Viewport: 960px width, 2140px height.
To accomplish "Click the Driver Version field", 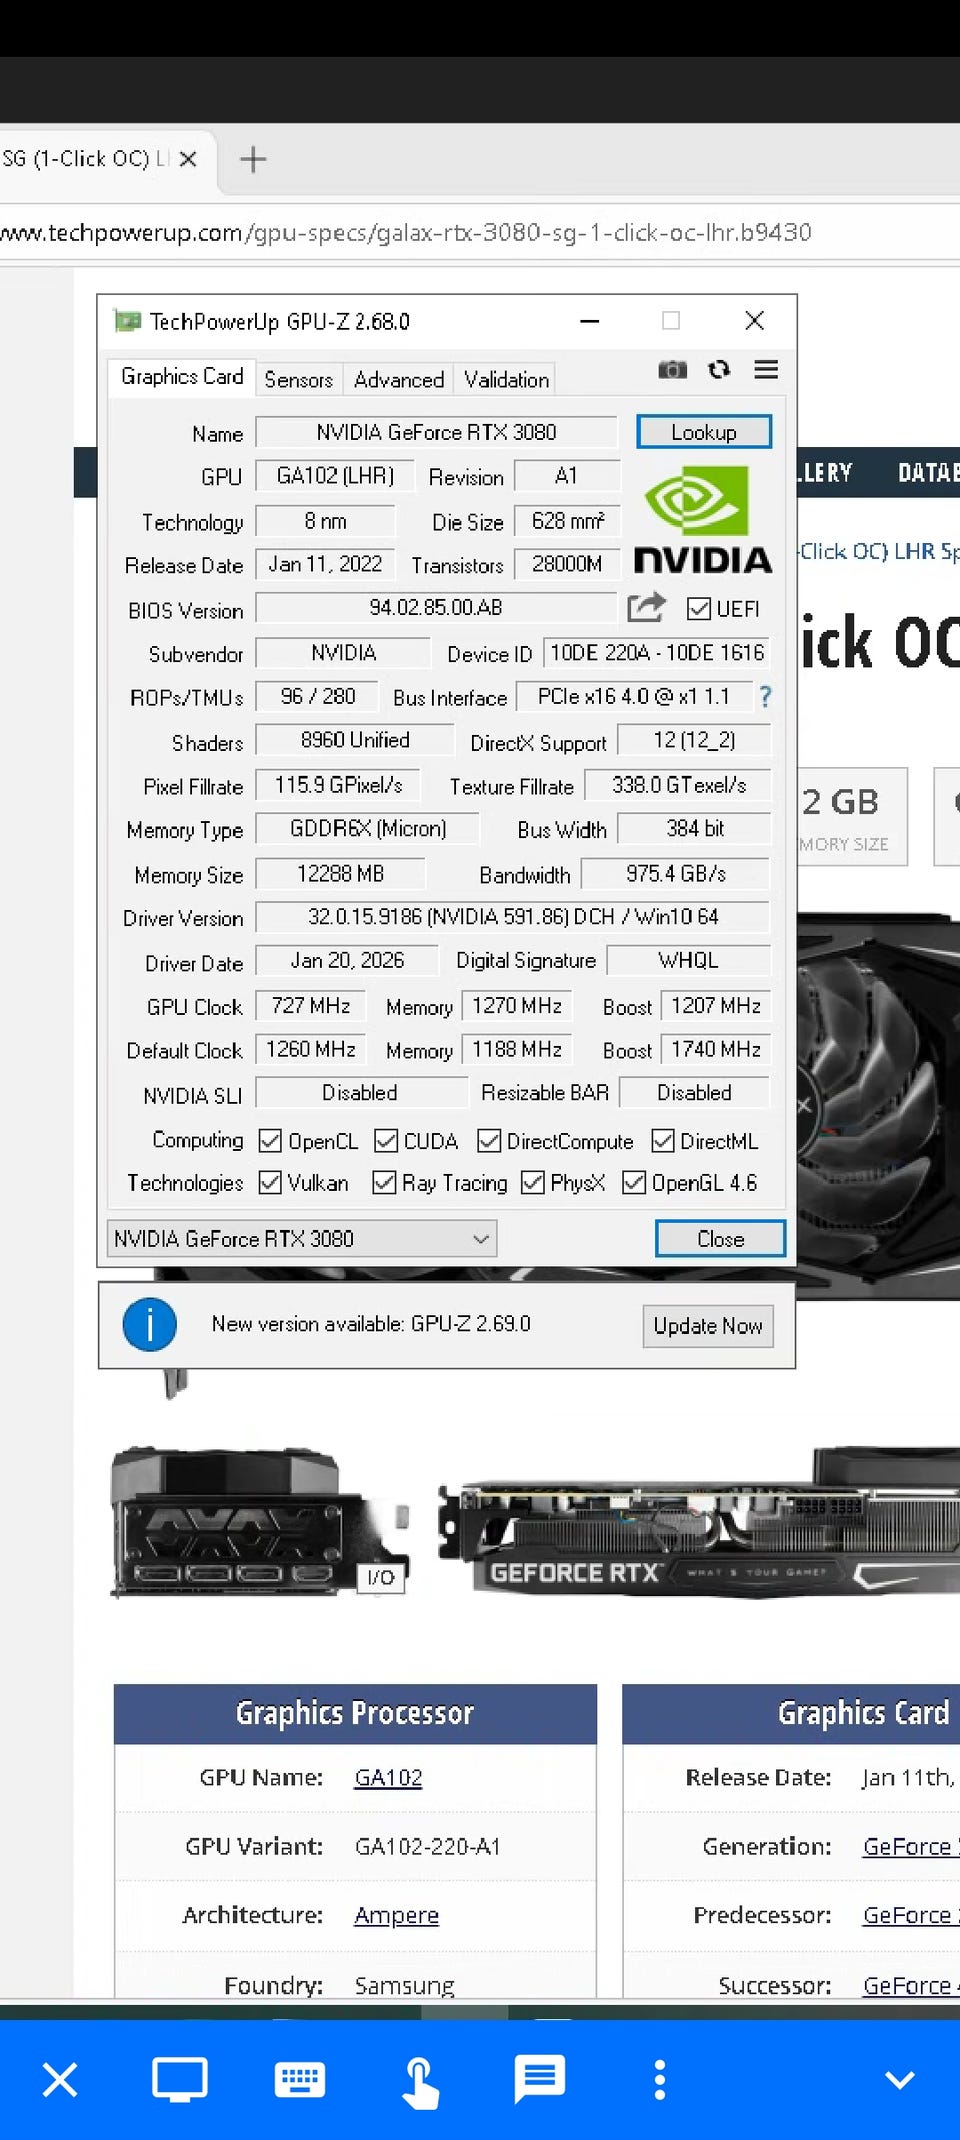I will click(513, 917).
